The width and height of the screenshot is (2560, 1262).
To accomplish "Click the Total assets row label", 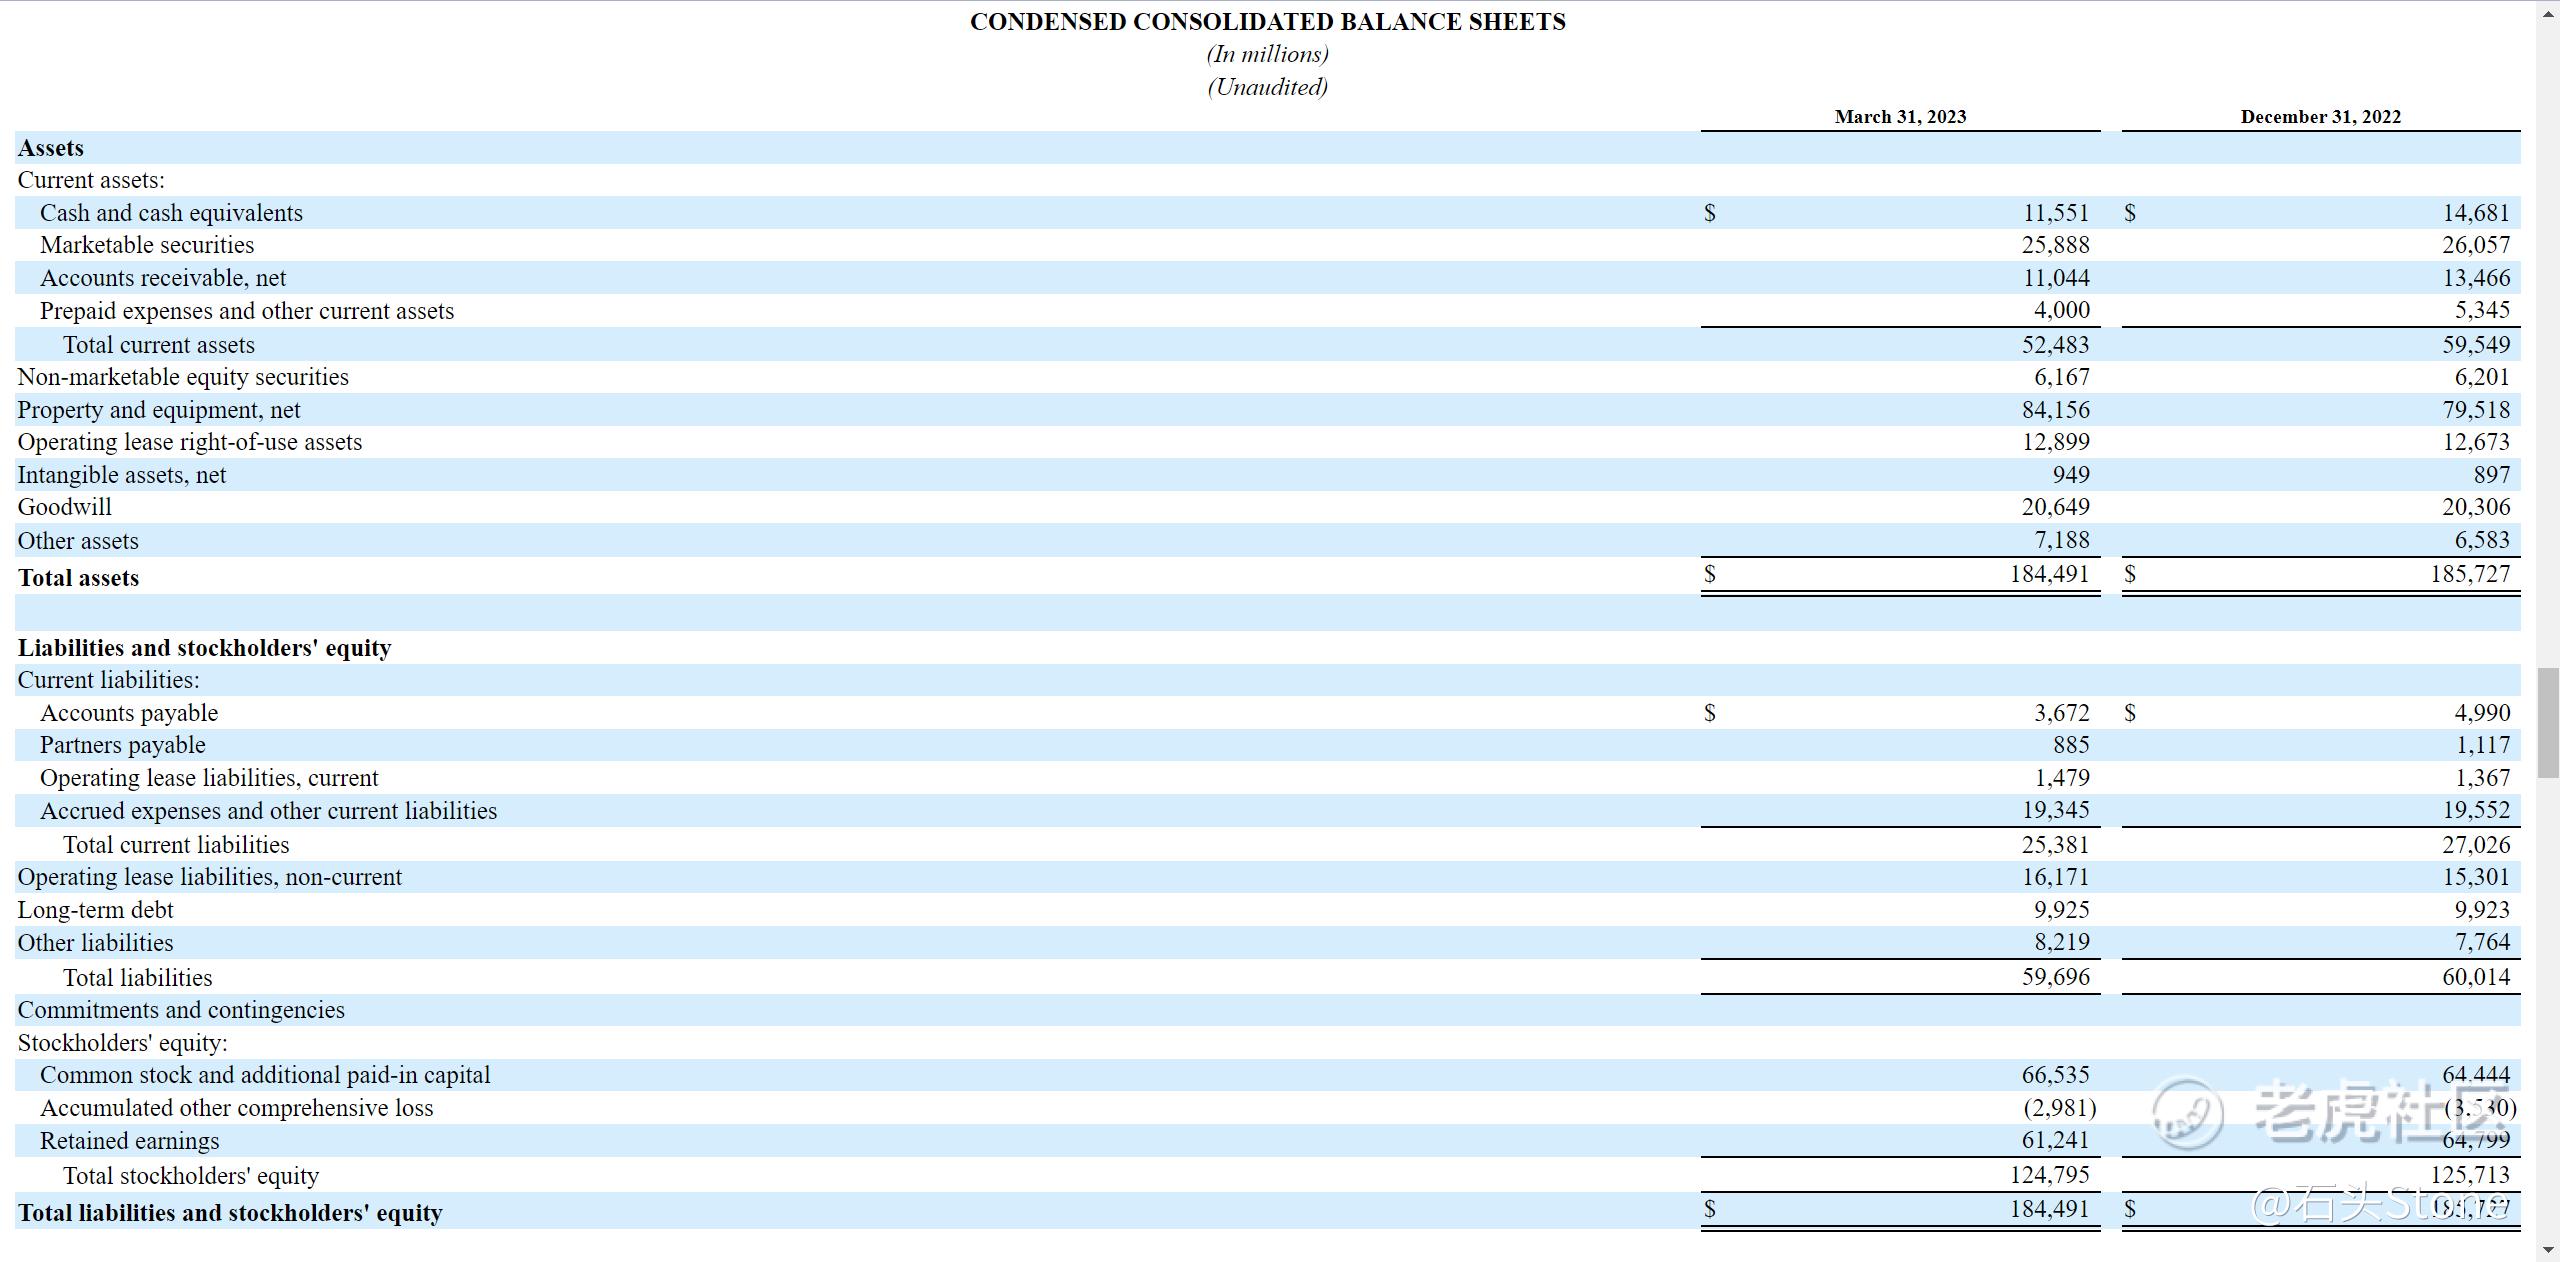I will [x=78, y=578].
